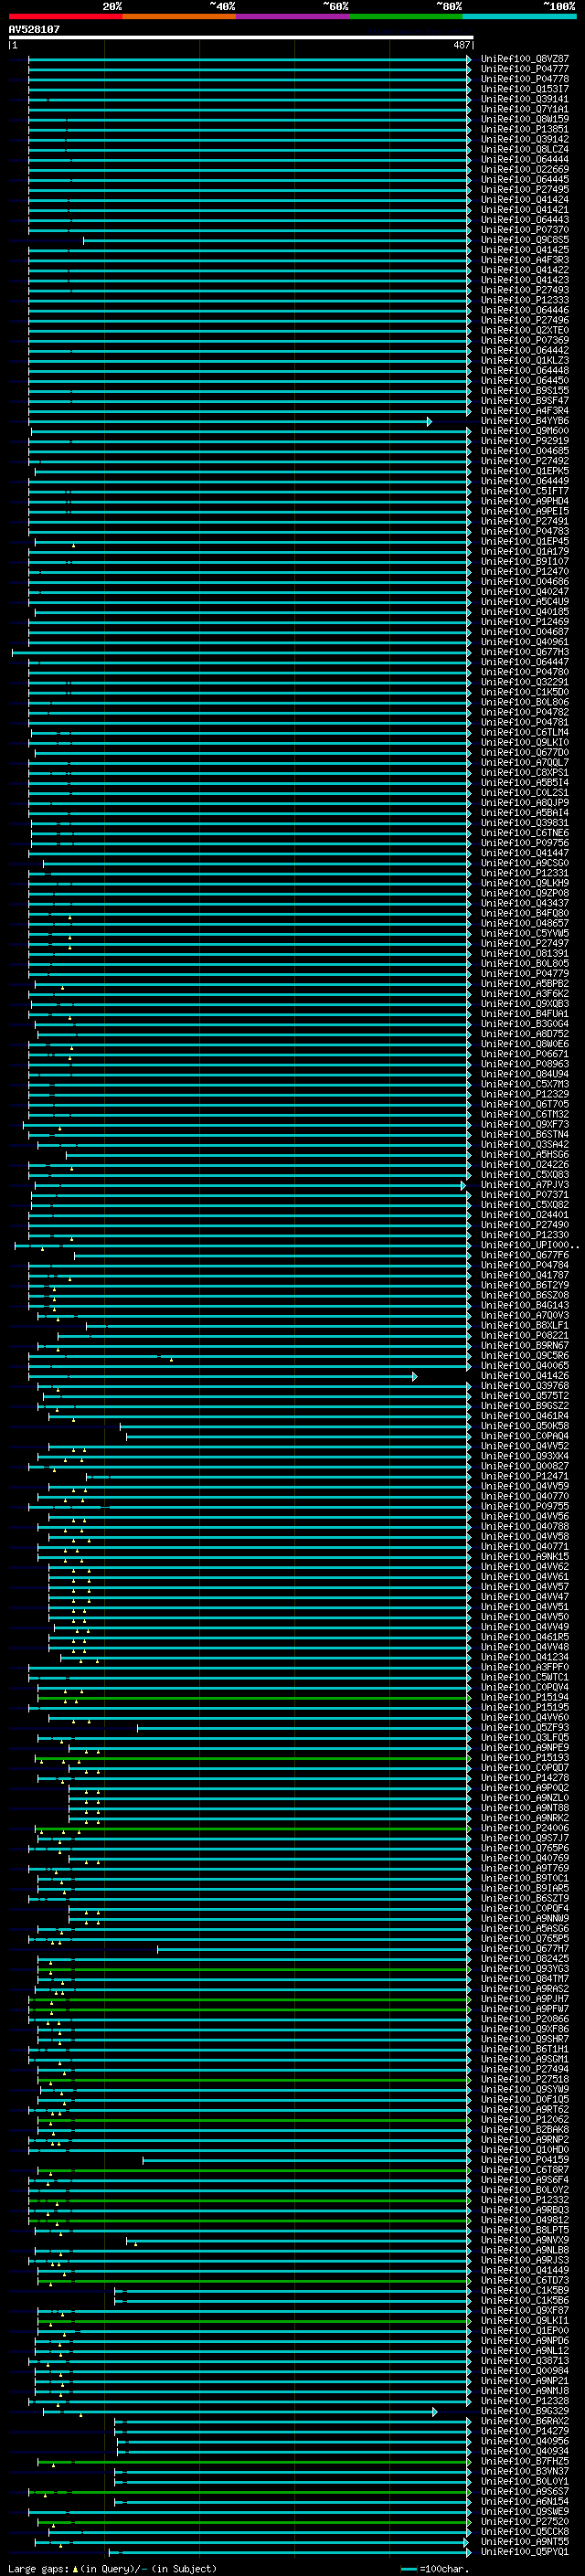Viewport: 585px width, 2576px height.
Task: Select the UniRef100_Q9C5R6 label
Action: [x=524, y=1356]
